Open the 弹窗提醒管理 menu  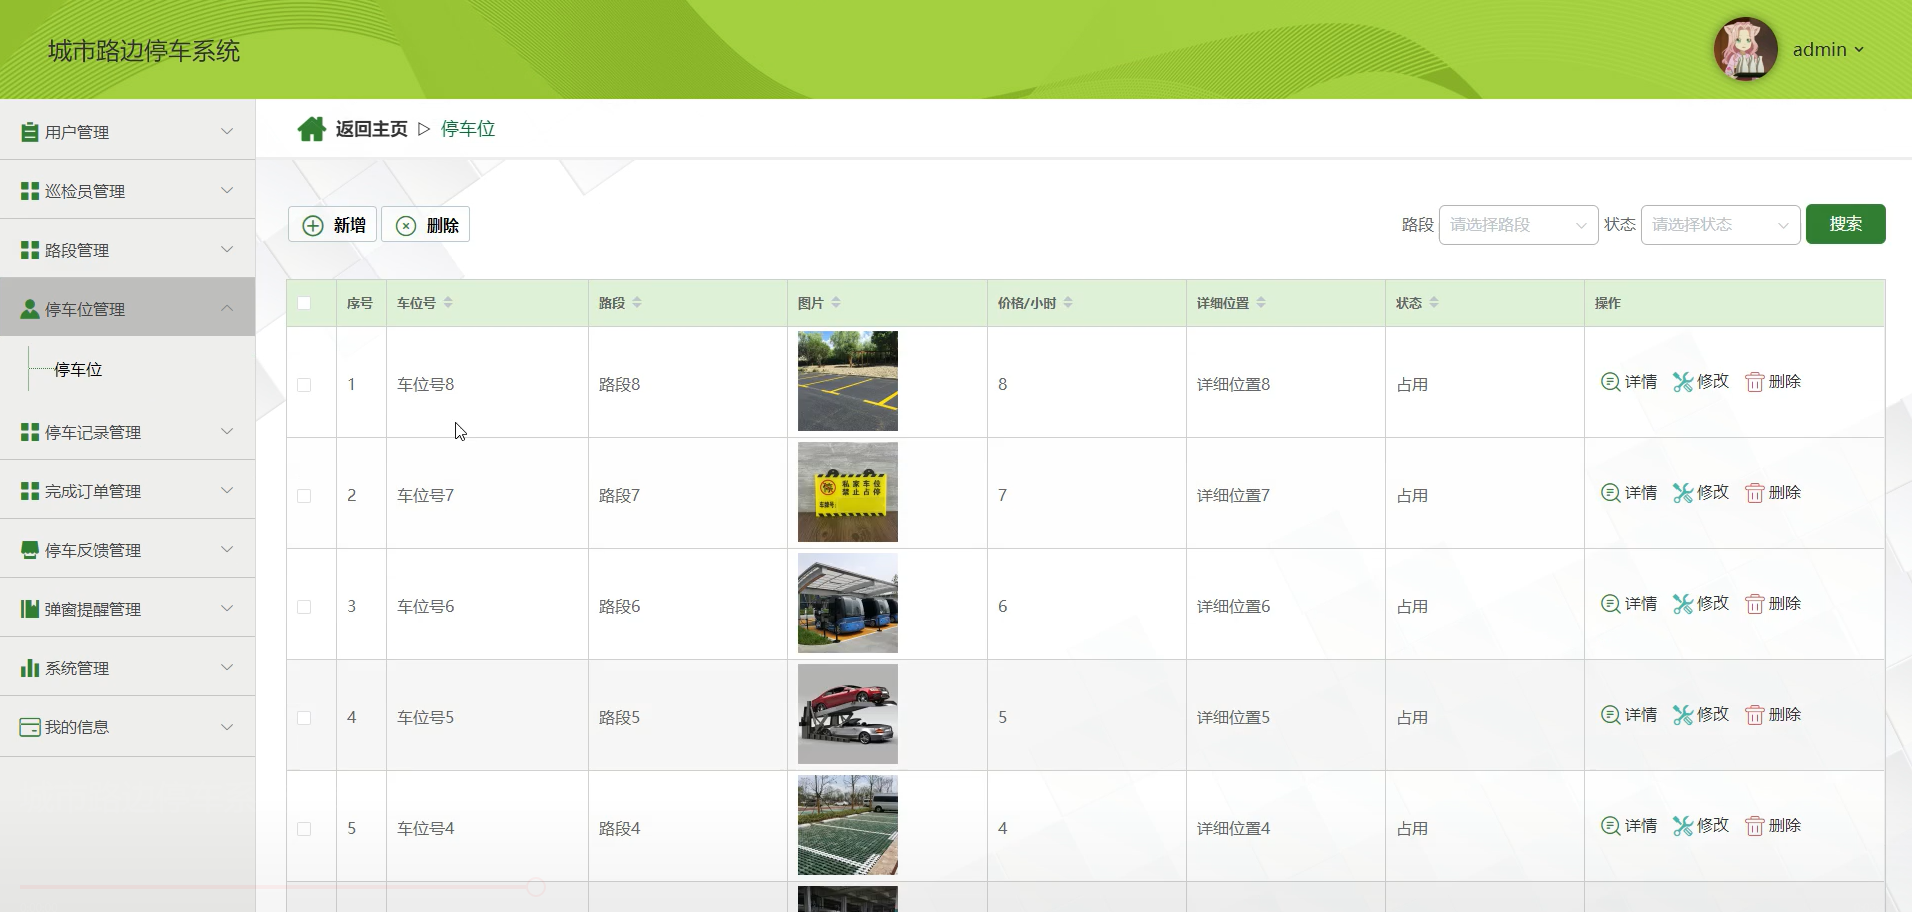click(x=127, y=609)
